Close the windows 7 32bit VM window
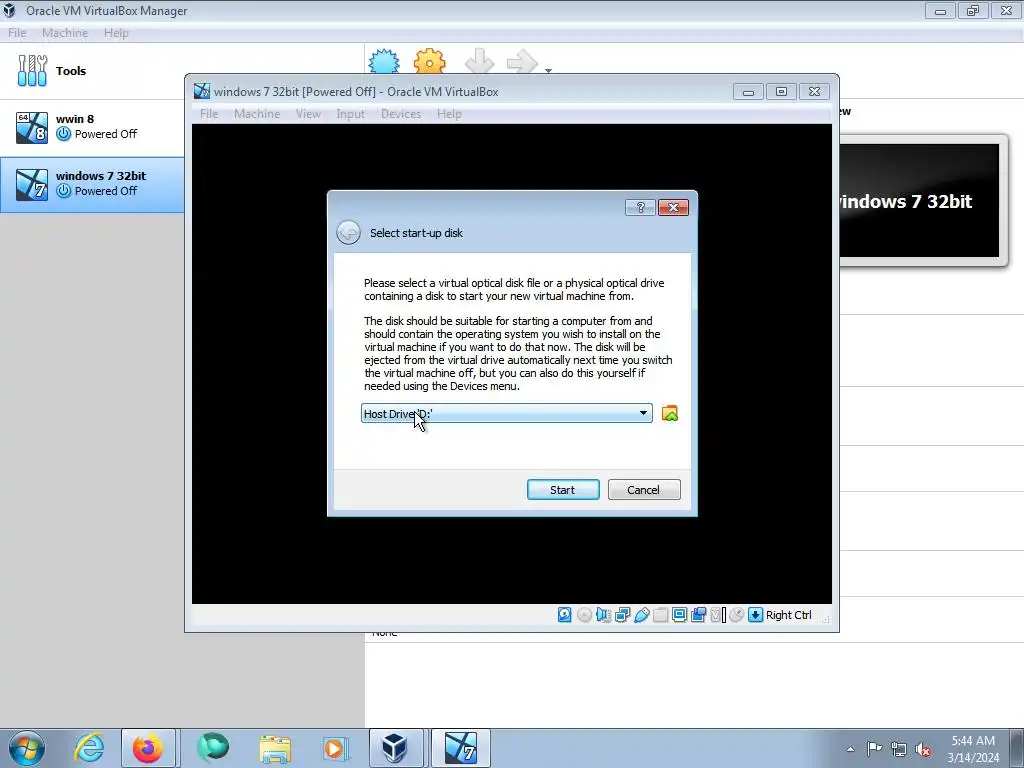The height and width of the screenshot is (768, 1024). (x=814, y=91)
